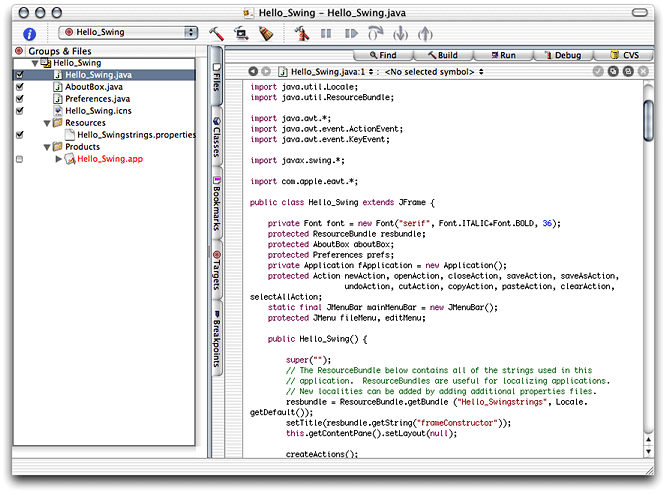
Task: Click the Build hammer toolbar icon
Action: (x=216, y=33)
